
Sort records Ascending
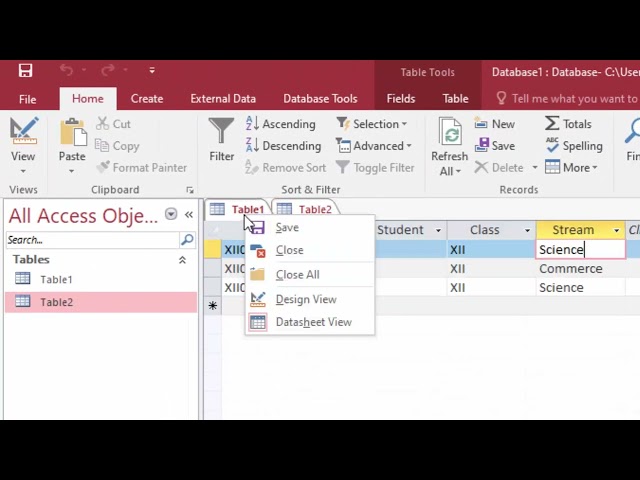pos(281,124)
